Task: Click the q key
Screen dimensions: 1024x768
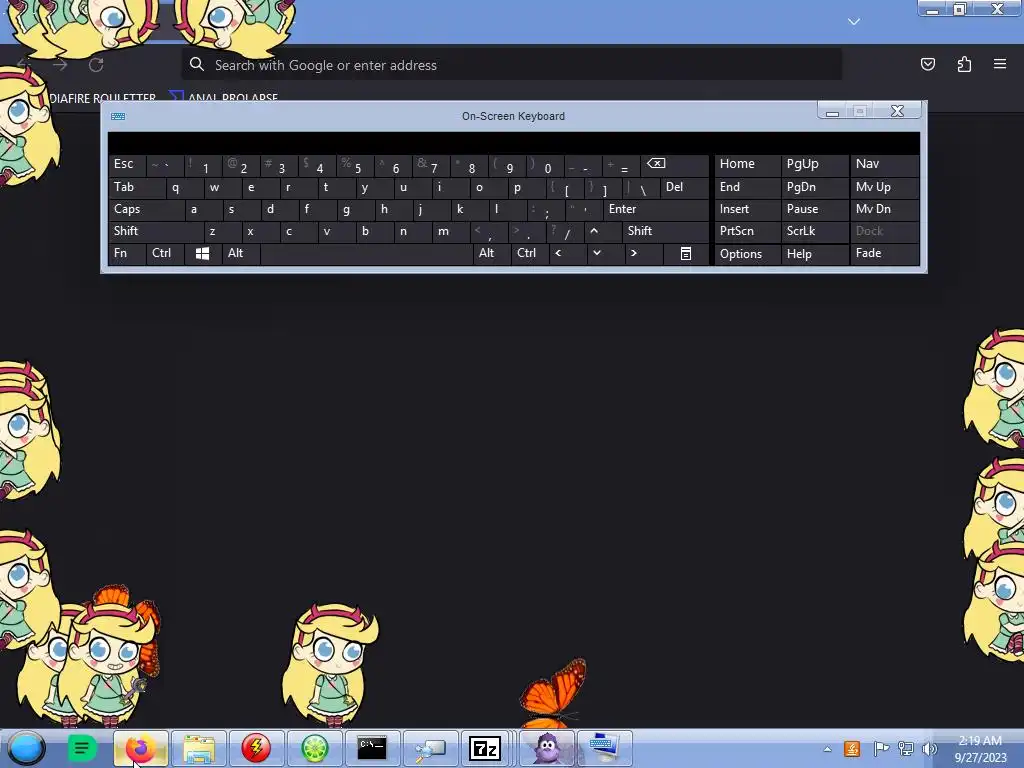Action: coord(184,187)
